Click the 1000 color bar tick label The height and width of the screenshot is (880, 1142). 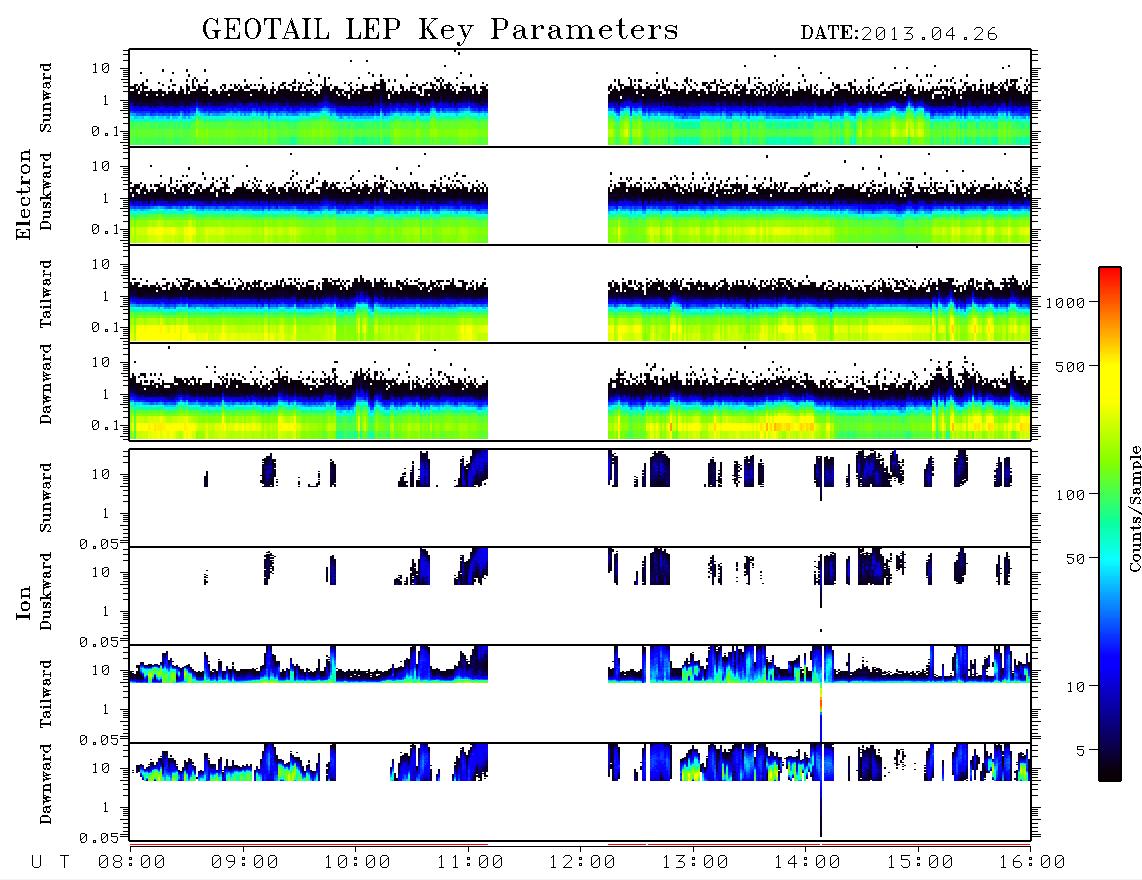coord(1065,303)
